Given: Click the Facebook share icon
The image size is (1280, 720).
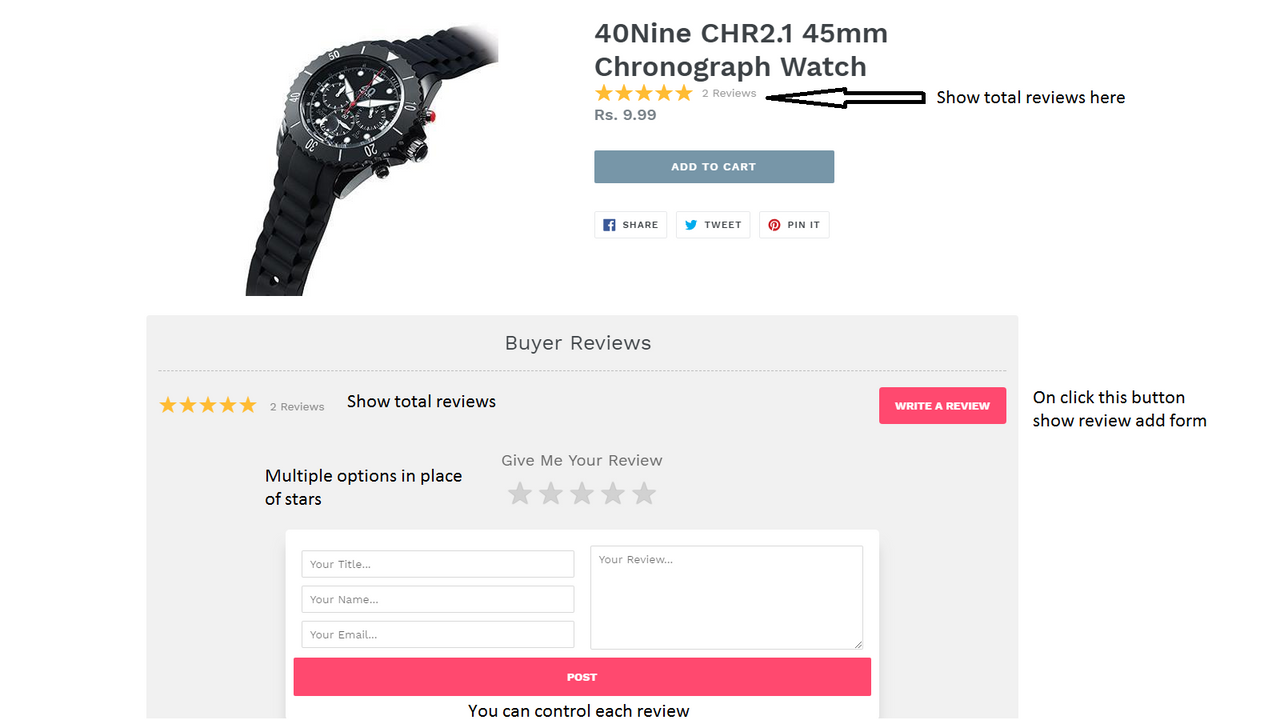Looking at the screenshot, I should click(610, 224).
